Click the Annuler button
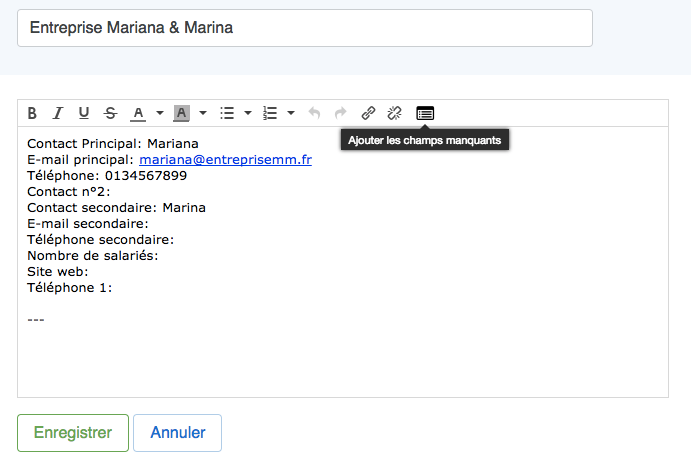The width and height of the screenshot is (691, 471). tap(177, 433)
